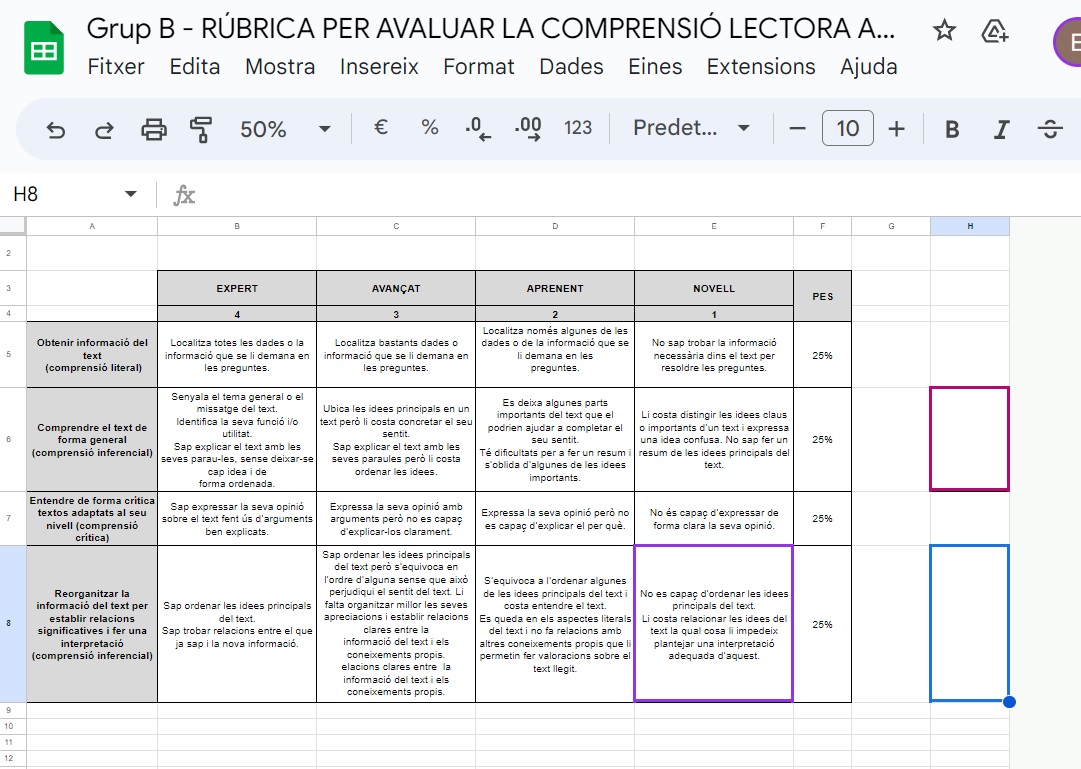Open the Extensions menu
This screenshot has width=1081, height=769.
761,67
